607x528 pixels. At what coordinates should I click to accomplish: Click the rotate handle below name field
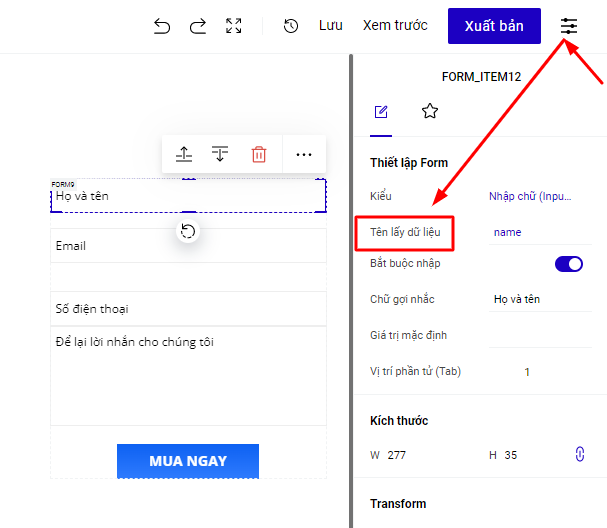(188, 232)
